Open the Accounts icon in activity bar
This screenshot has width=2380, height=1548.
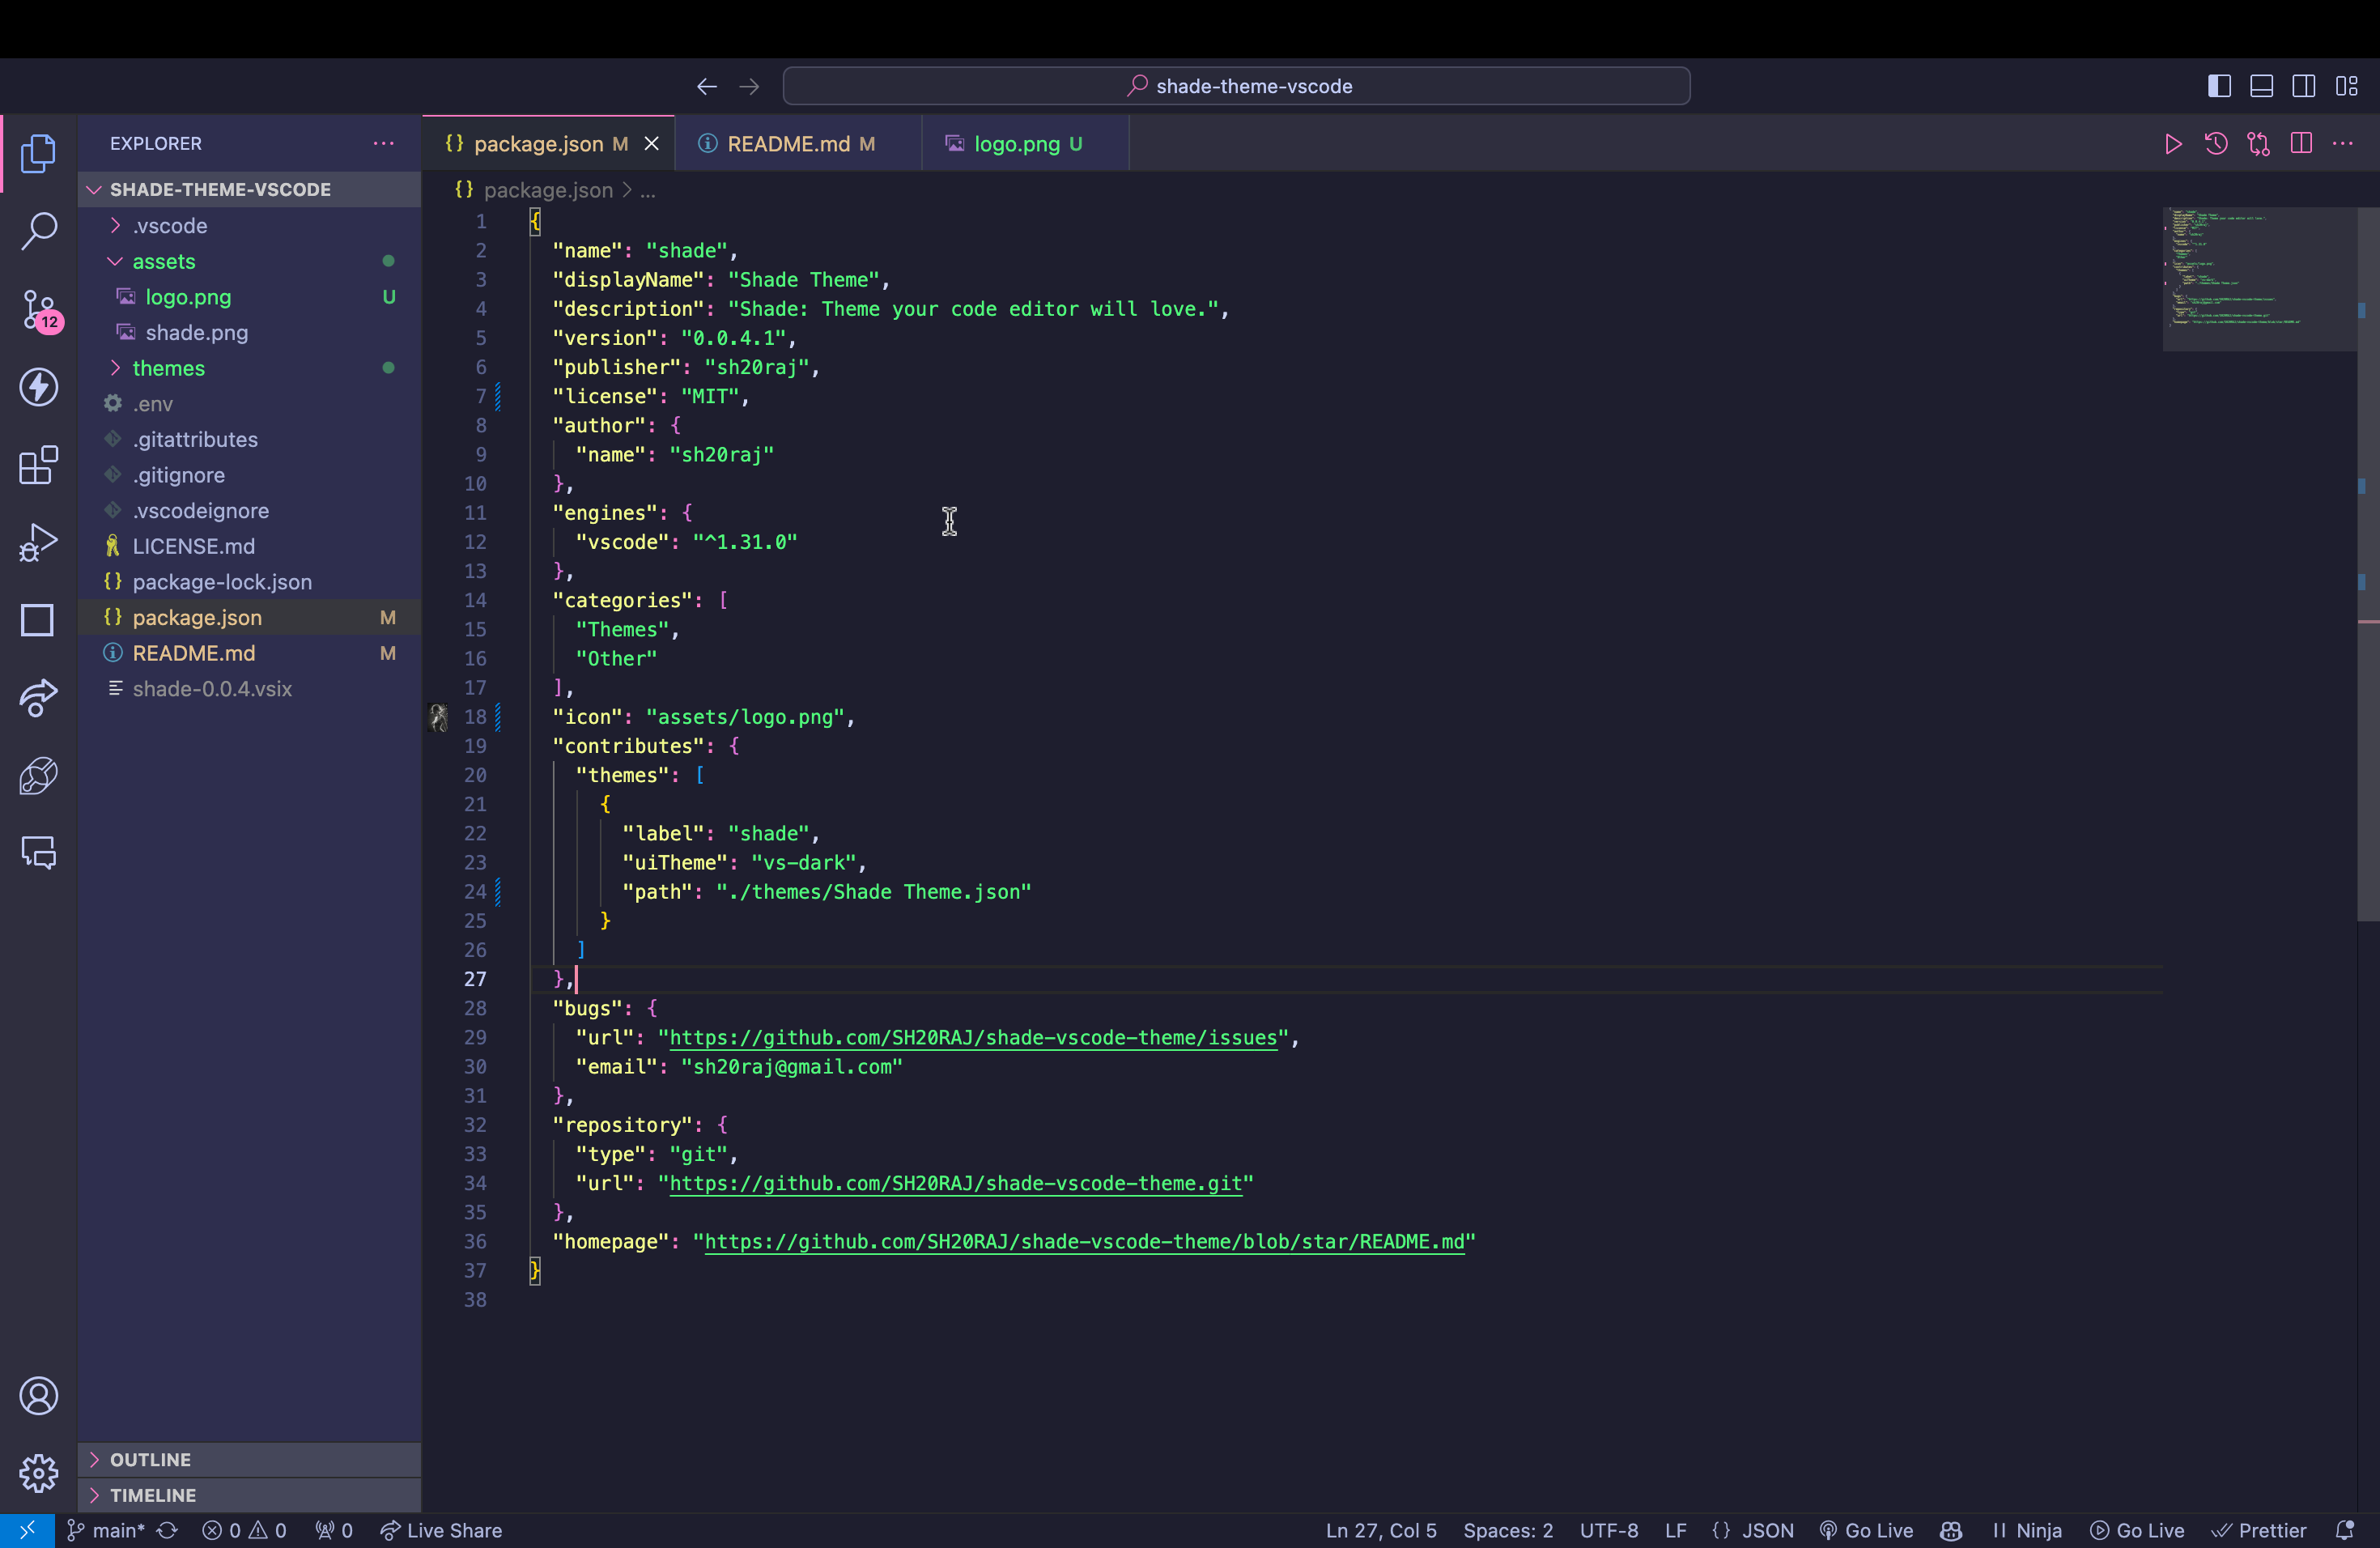(38, 1396)
